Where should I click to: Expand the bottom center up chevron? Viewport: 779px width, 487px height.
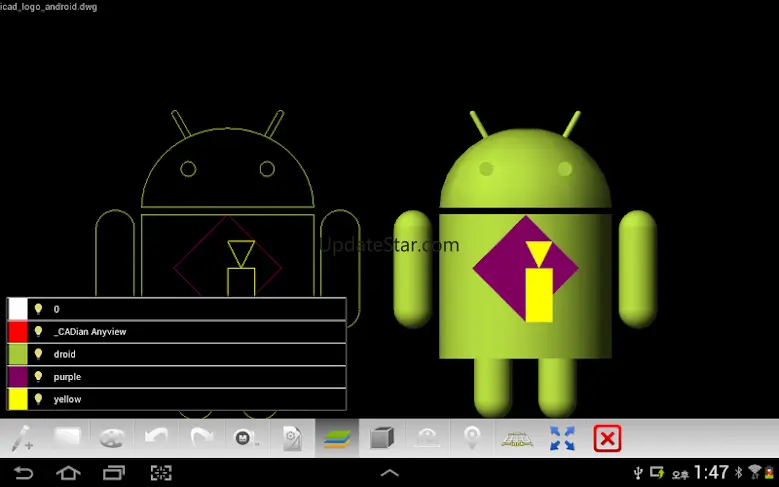tap(390, 473)
